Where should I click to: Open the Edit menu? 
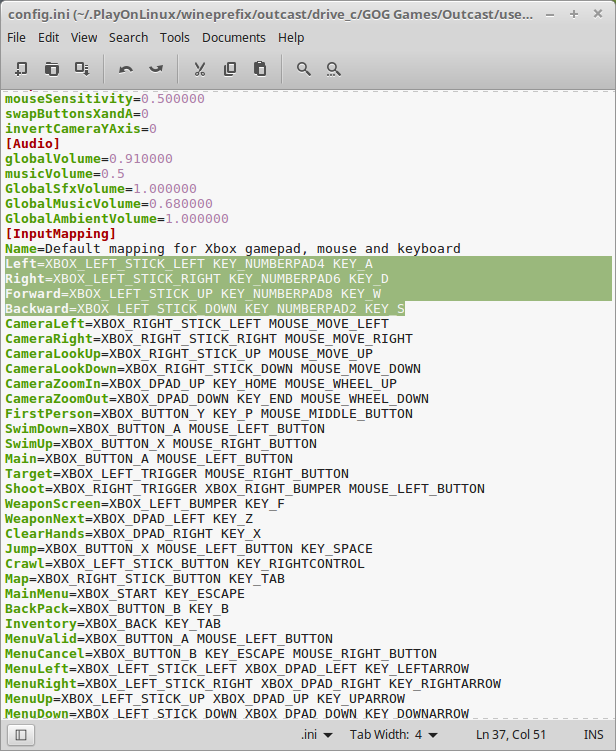pyautogui.click(x=48, y=37)
